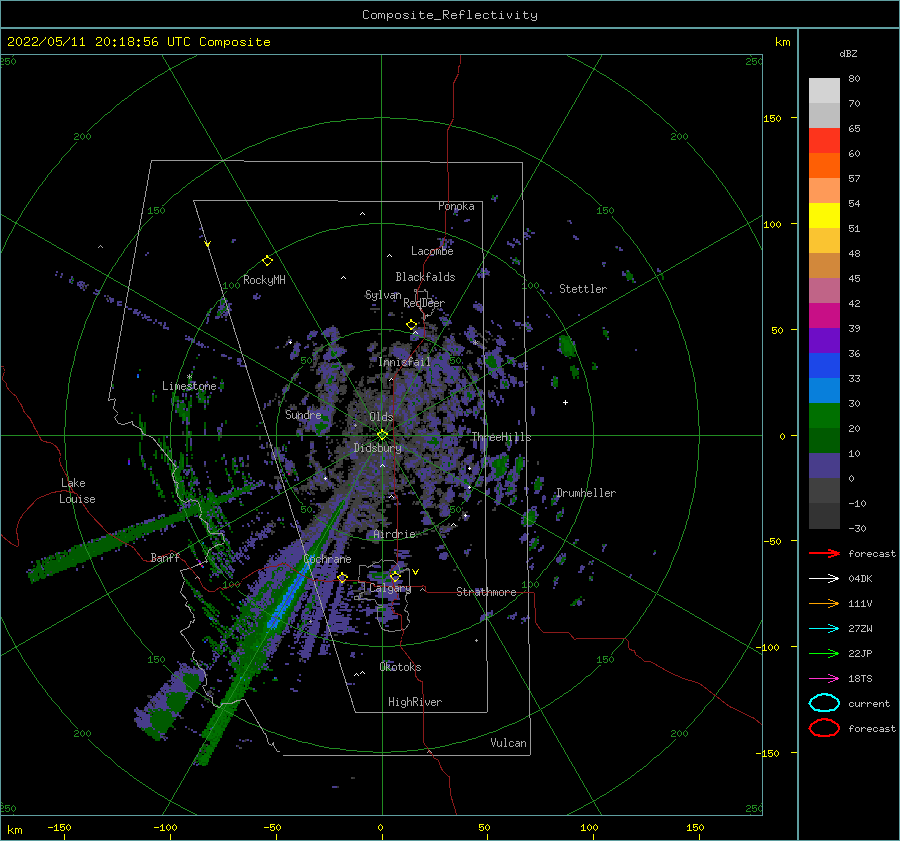Click the Calgary city label
This screenshot has width=900, height=841.
(390, 588)
